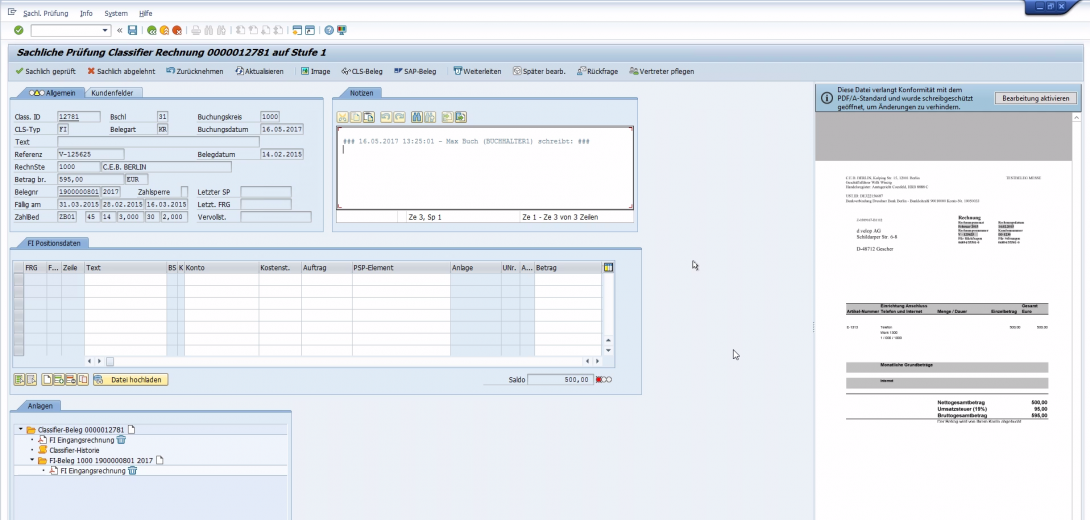Open the Info menu
Screen dimensions: 1090x520
click(86, 13)
